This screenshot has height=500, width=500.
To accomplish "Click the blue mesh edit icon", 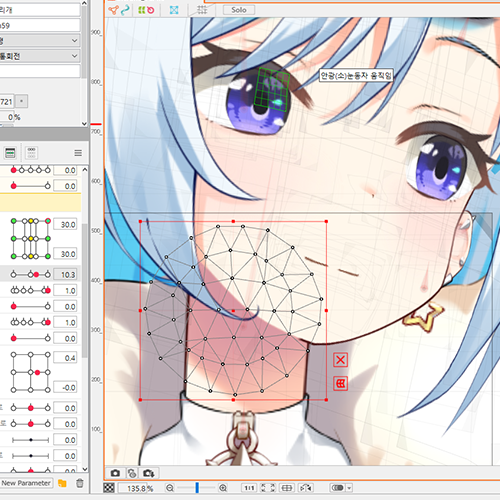I will (174, 10).
